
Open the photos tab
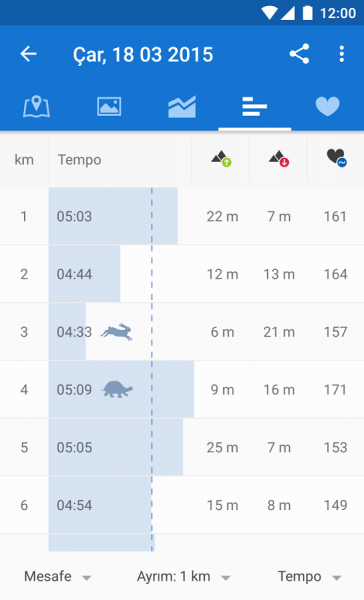point(109,106)
